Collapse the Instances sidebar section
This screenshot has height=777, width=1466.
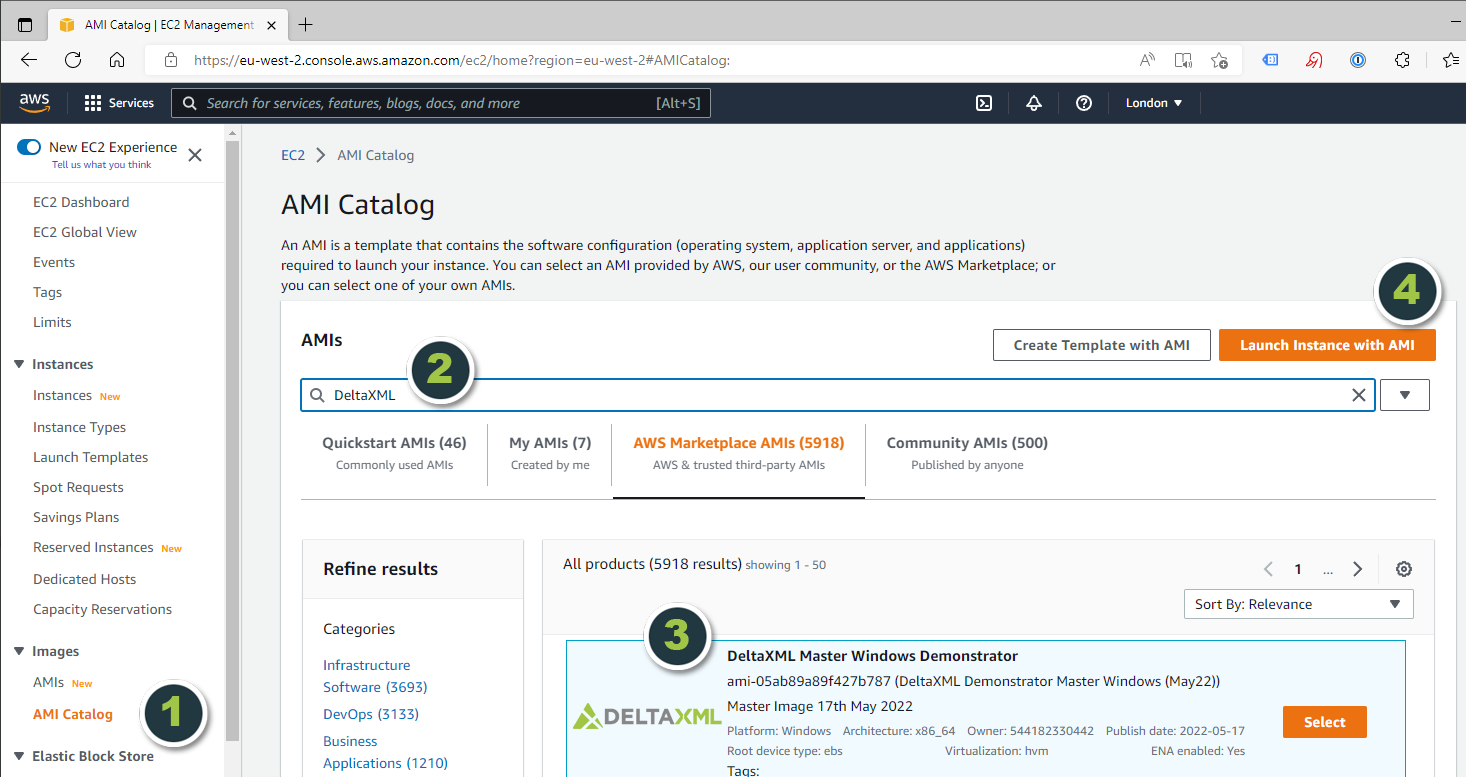(x=19, y=364)
